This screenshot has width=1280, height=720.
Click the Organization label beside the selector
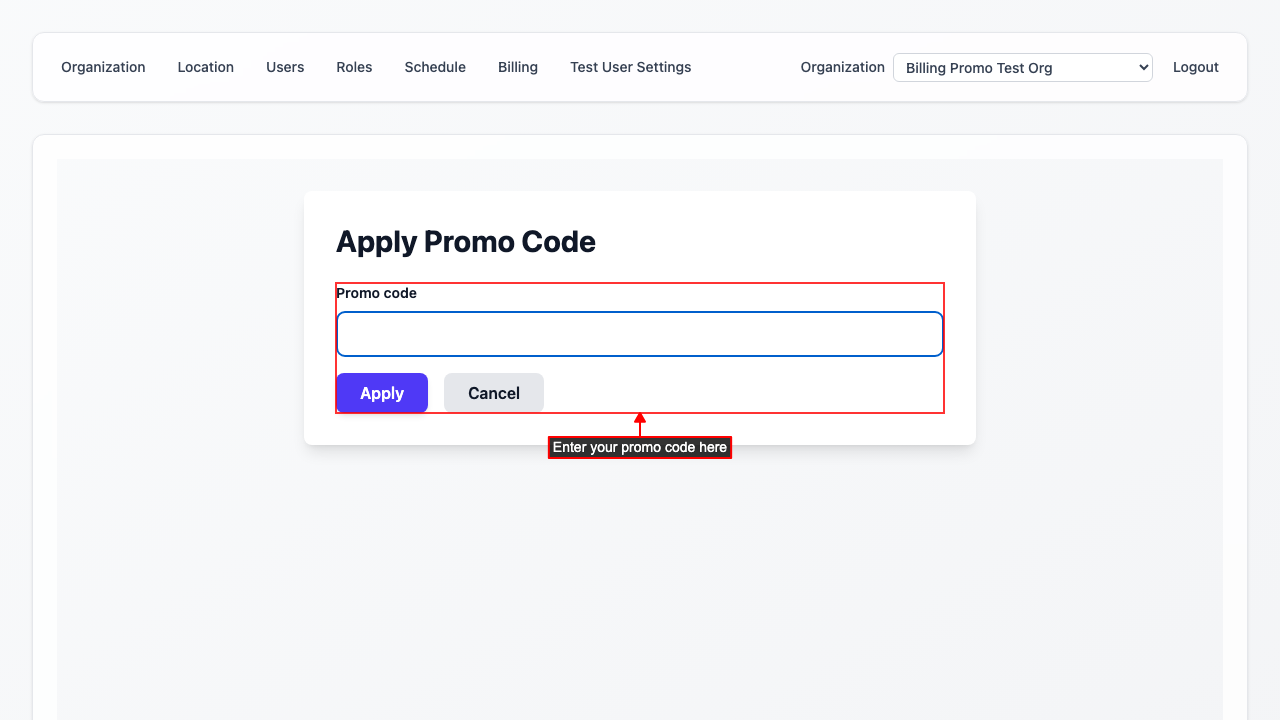coord(842,67)
